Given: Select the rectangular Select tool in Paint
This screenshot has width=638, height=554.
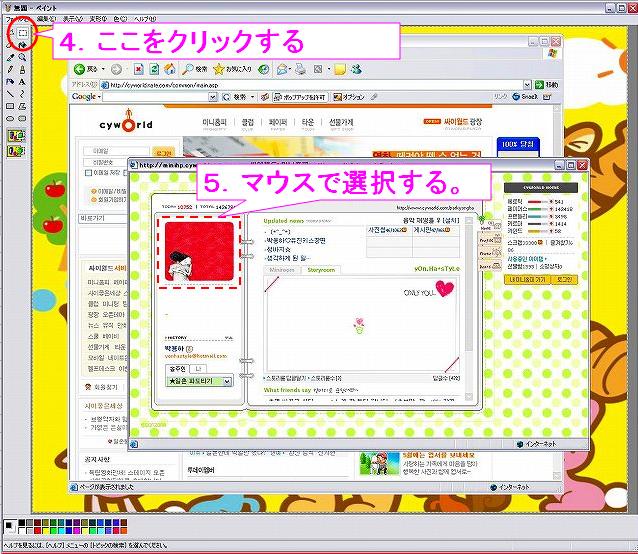Looking at the screenshot, I should [x=23, y=33].
